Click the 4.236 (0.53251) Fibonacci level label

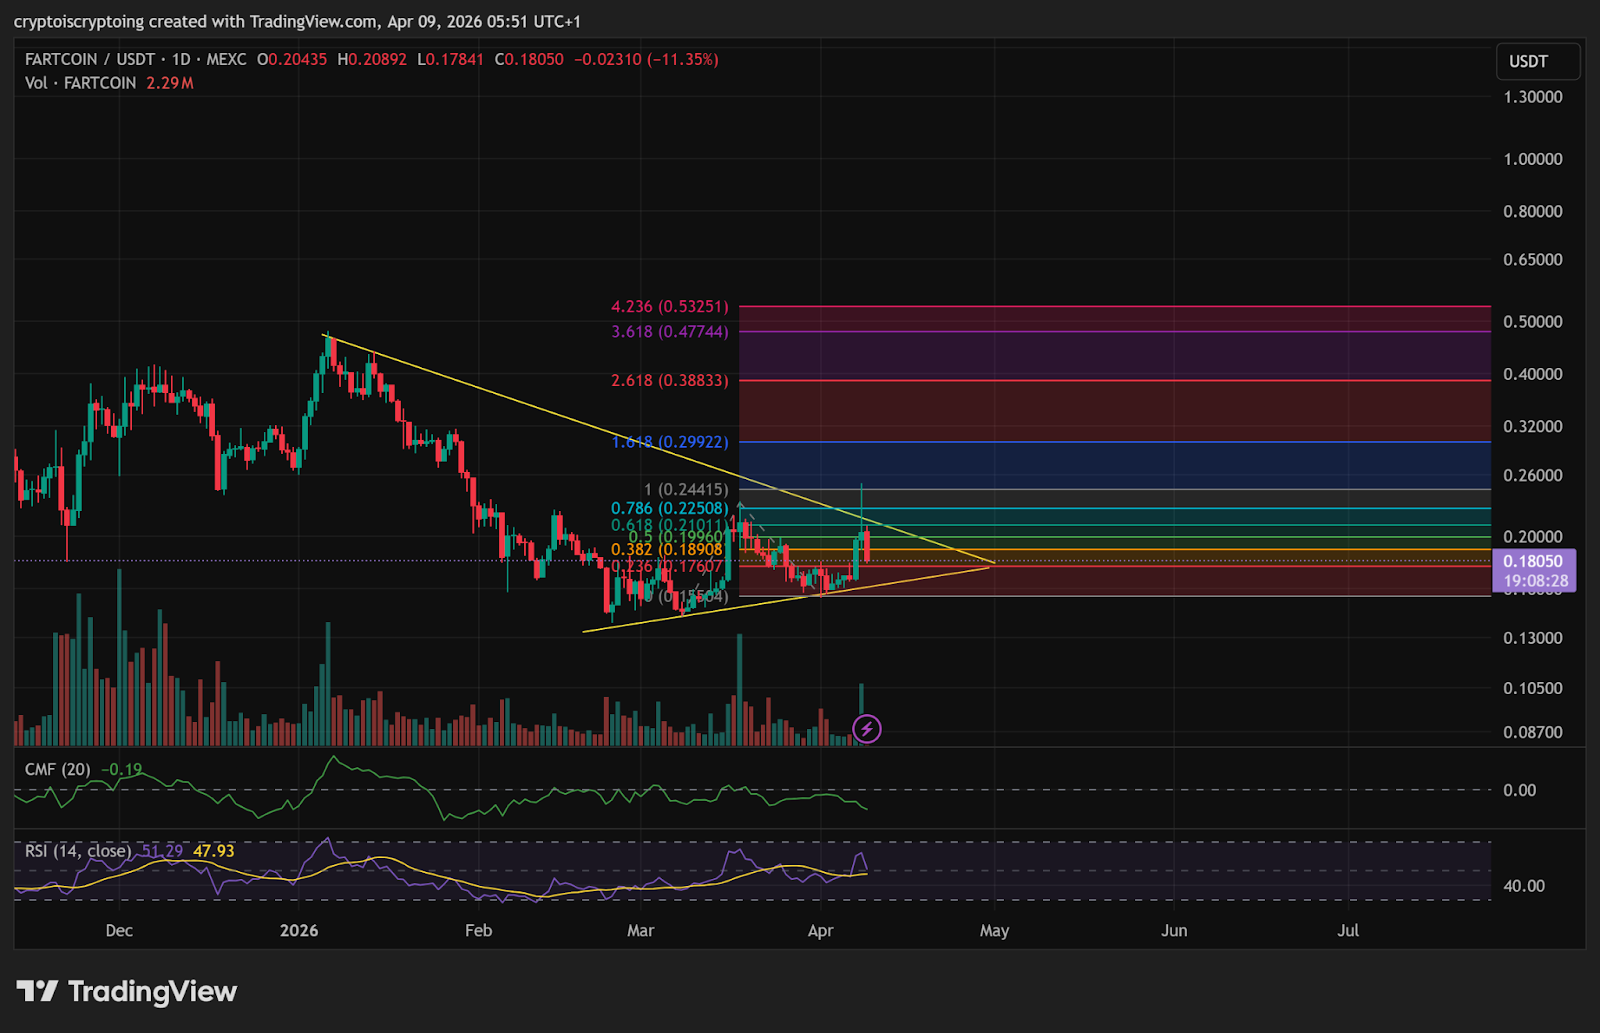tap(670, 307)
